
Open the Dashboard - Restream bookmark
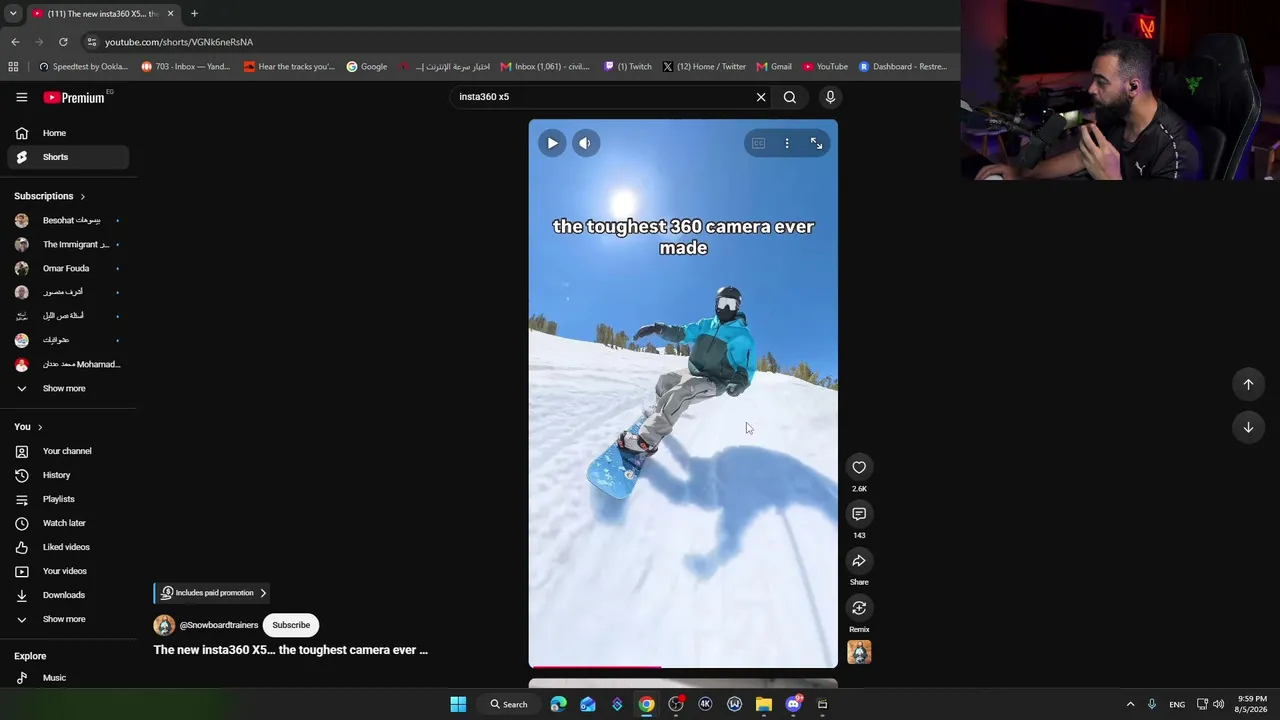point(903,67)
